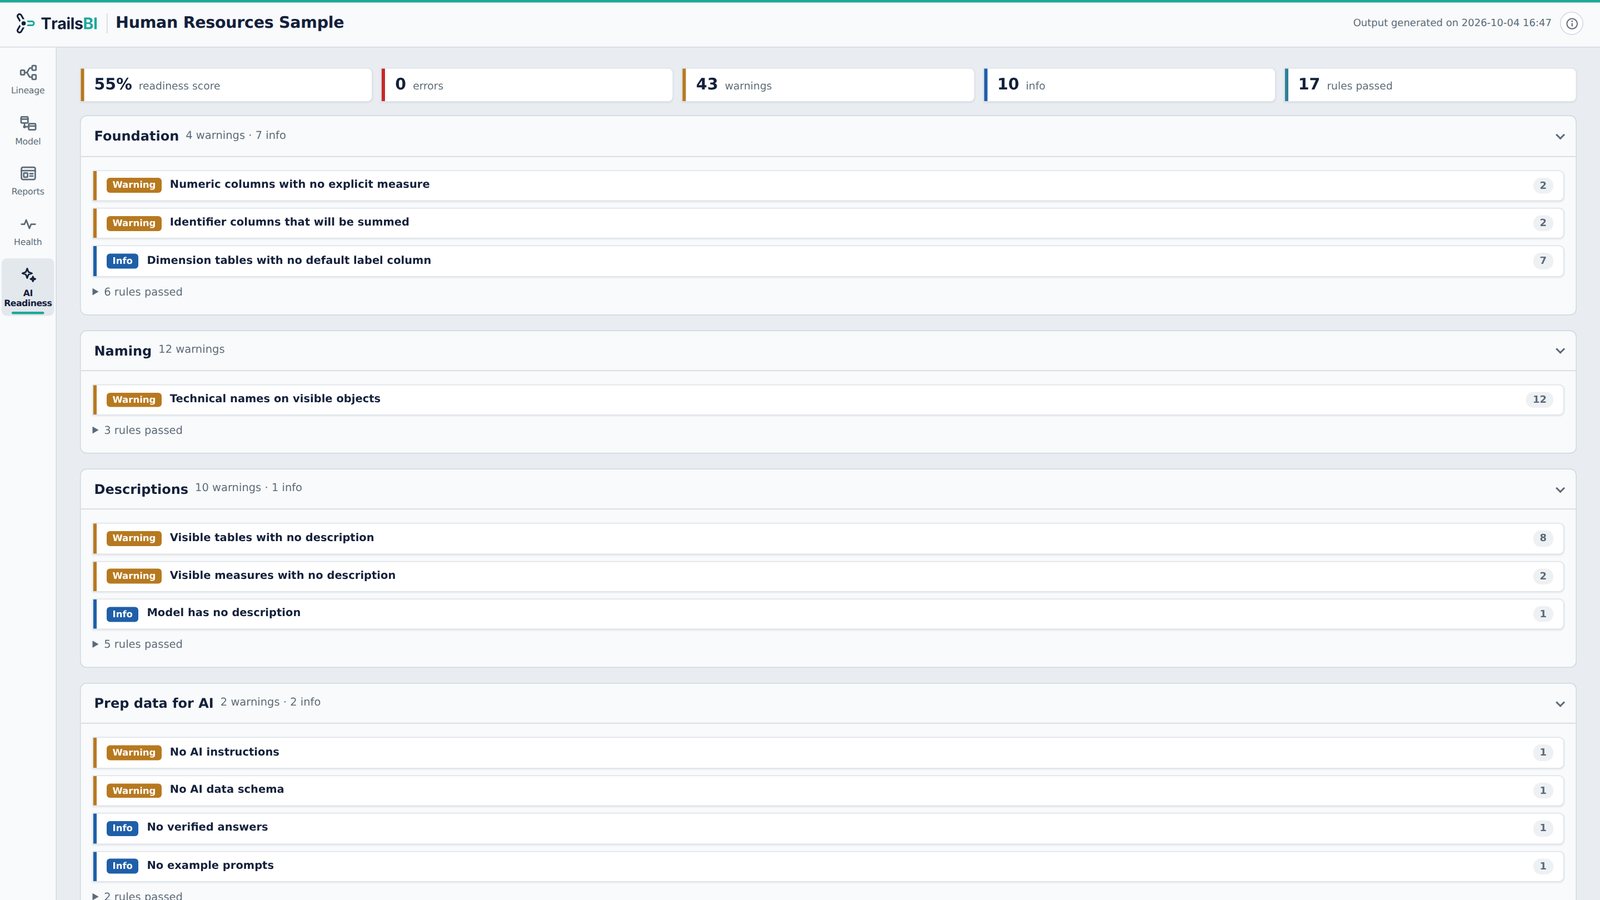The image size is (1600, 900).
Task: Open Technical names on visible objects rule
Action: (x=828, y=399)
